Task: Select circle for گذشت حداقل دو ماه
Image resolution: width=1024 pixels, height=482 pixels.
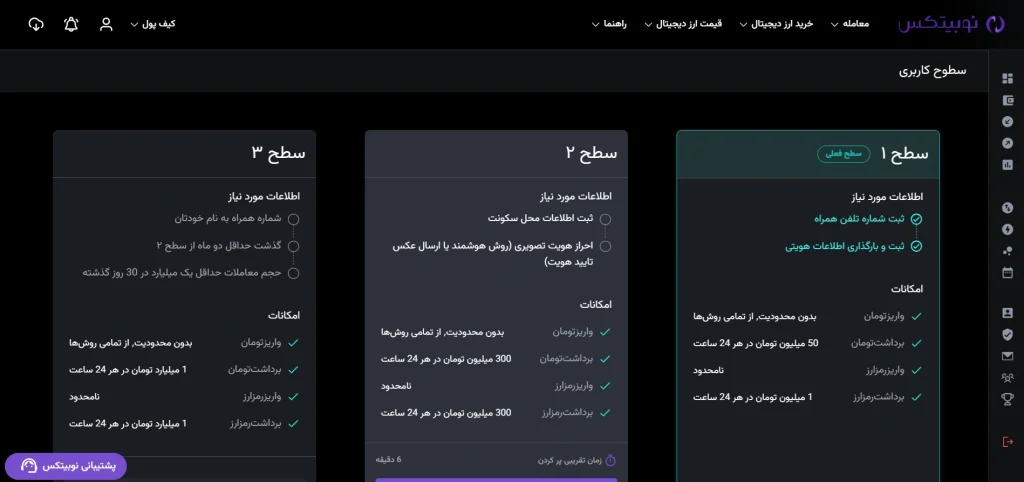Action: pos(293,246)
